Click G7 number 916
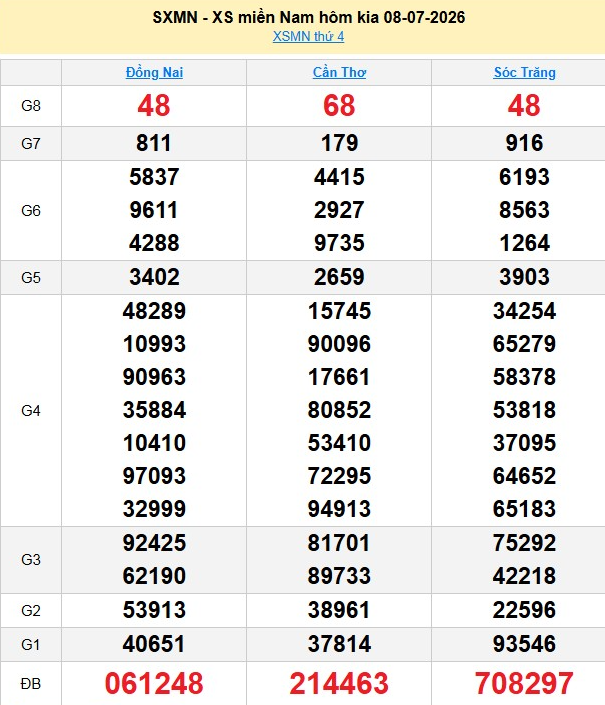The width and height of the screenshot is (605, 705). [x=525, y=143]
